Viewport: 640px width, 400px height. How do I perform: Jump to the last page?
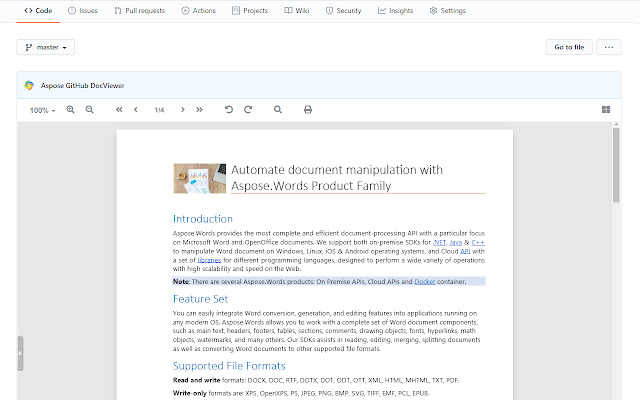pyautogui.click(x=199, y=109)
